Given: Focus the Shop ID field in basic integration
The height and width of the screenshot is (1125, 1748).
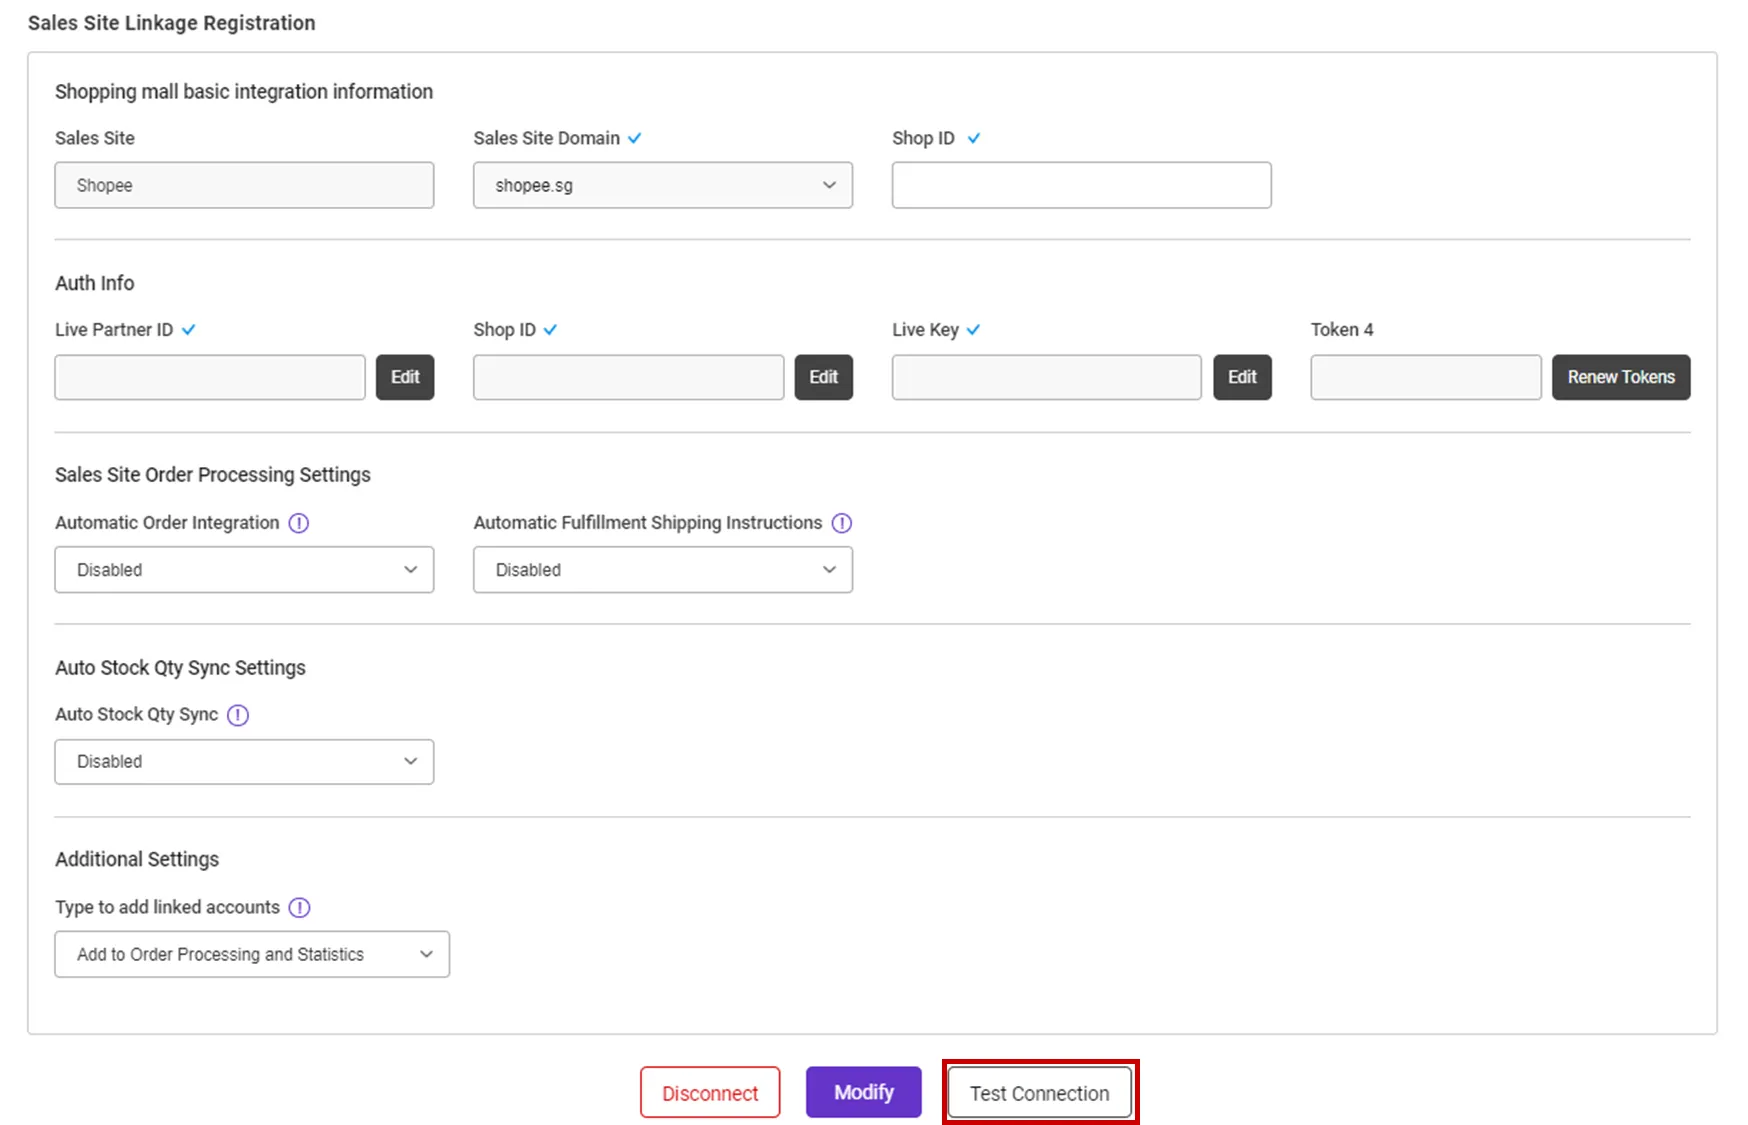Looking at the screenshot, I should click(x=1081, y=185).
